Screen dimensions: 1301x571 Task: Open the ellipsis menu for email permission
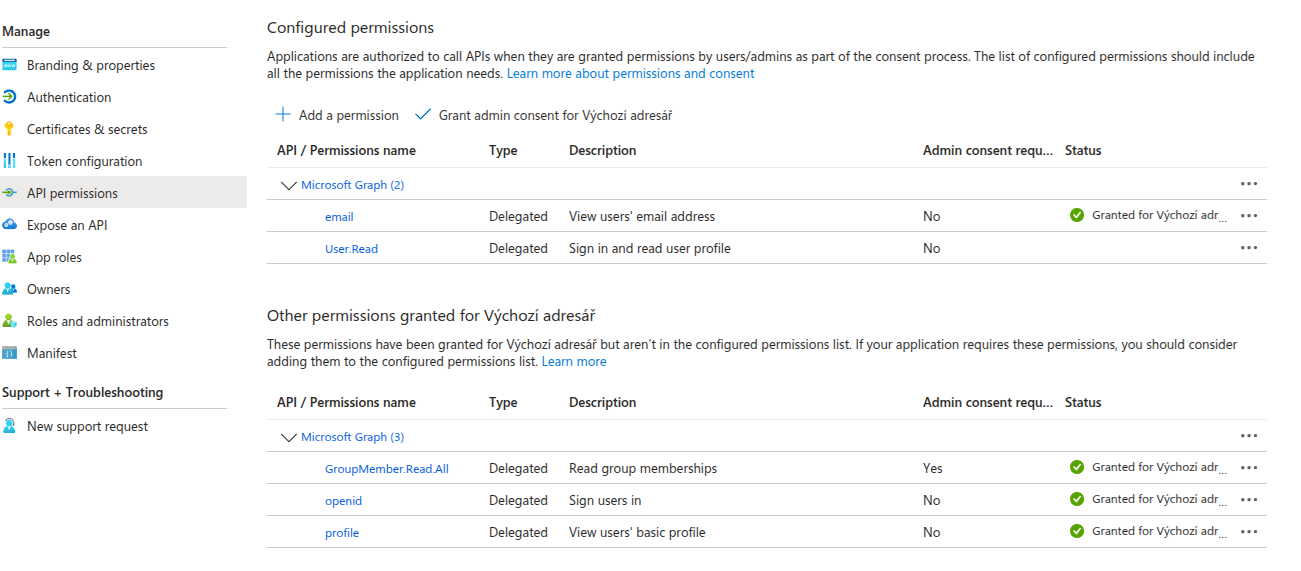click(x=1248, y=216)
